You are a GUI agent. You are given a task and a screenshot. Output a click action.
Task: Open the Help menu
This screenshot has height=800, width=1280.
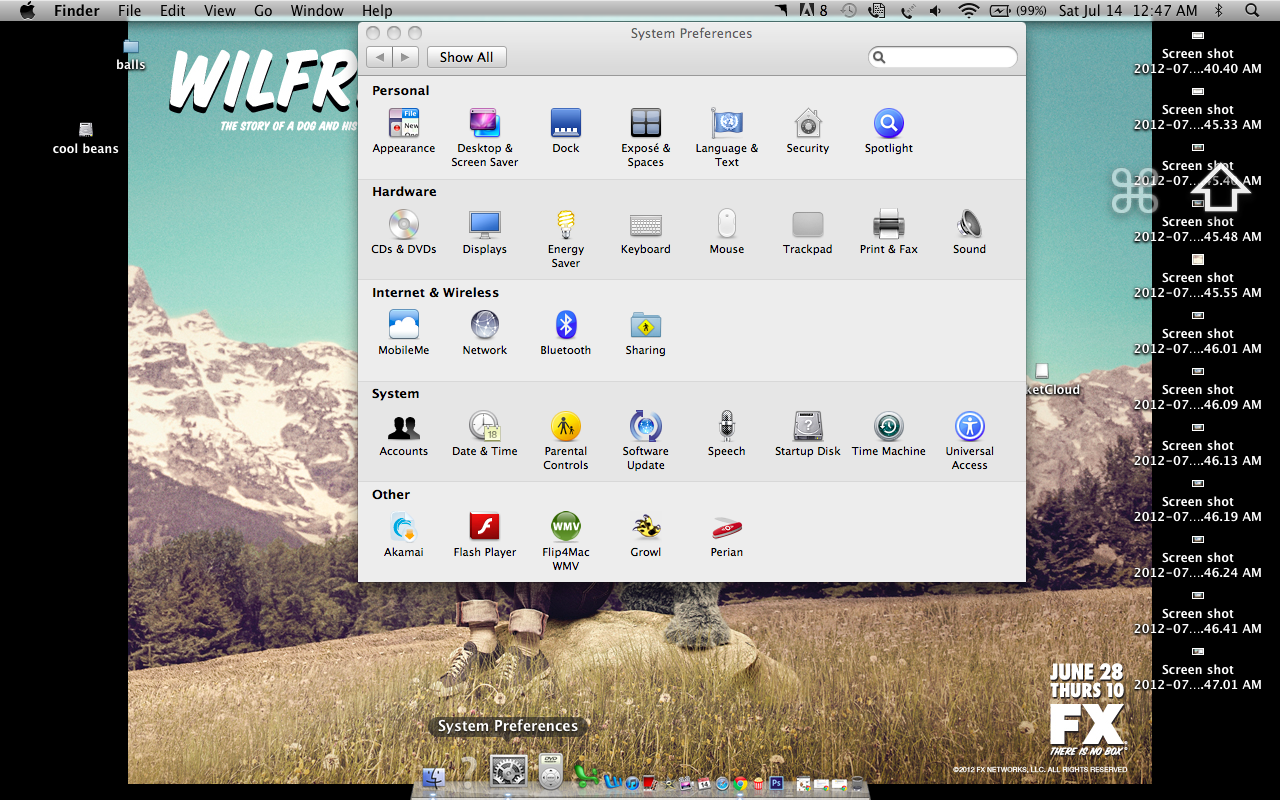point(377,11)
